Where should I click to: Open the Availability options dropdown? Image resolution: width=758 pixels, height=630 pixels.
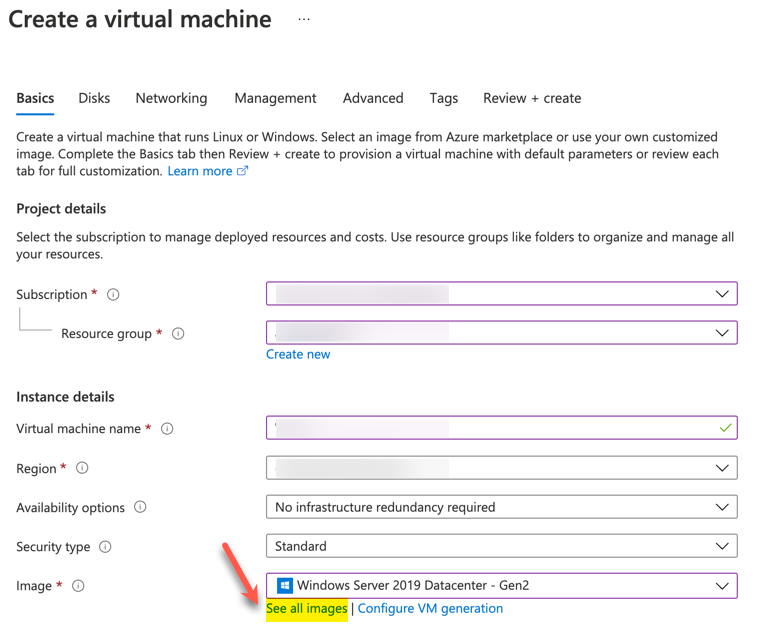501,507
